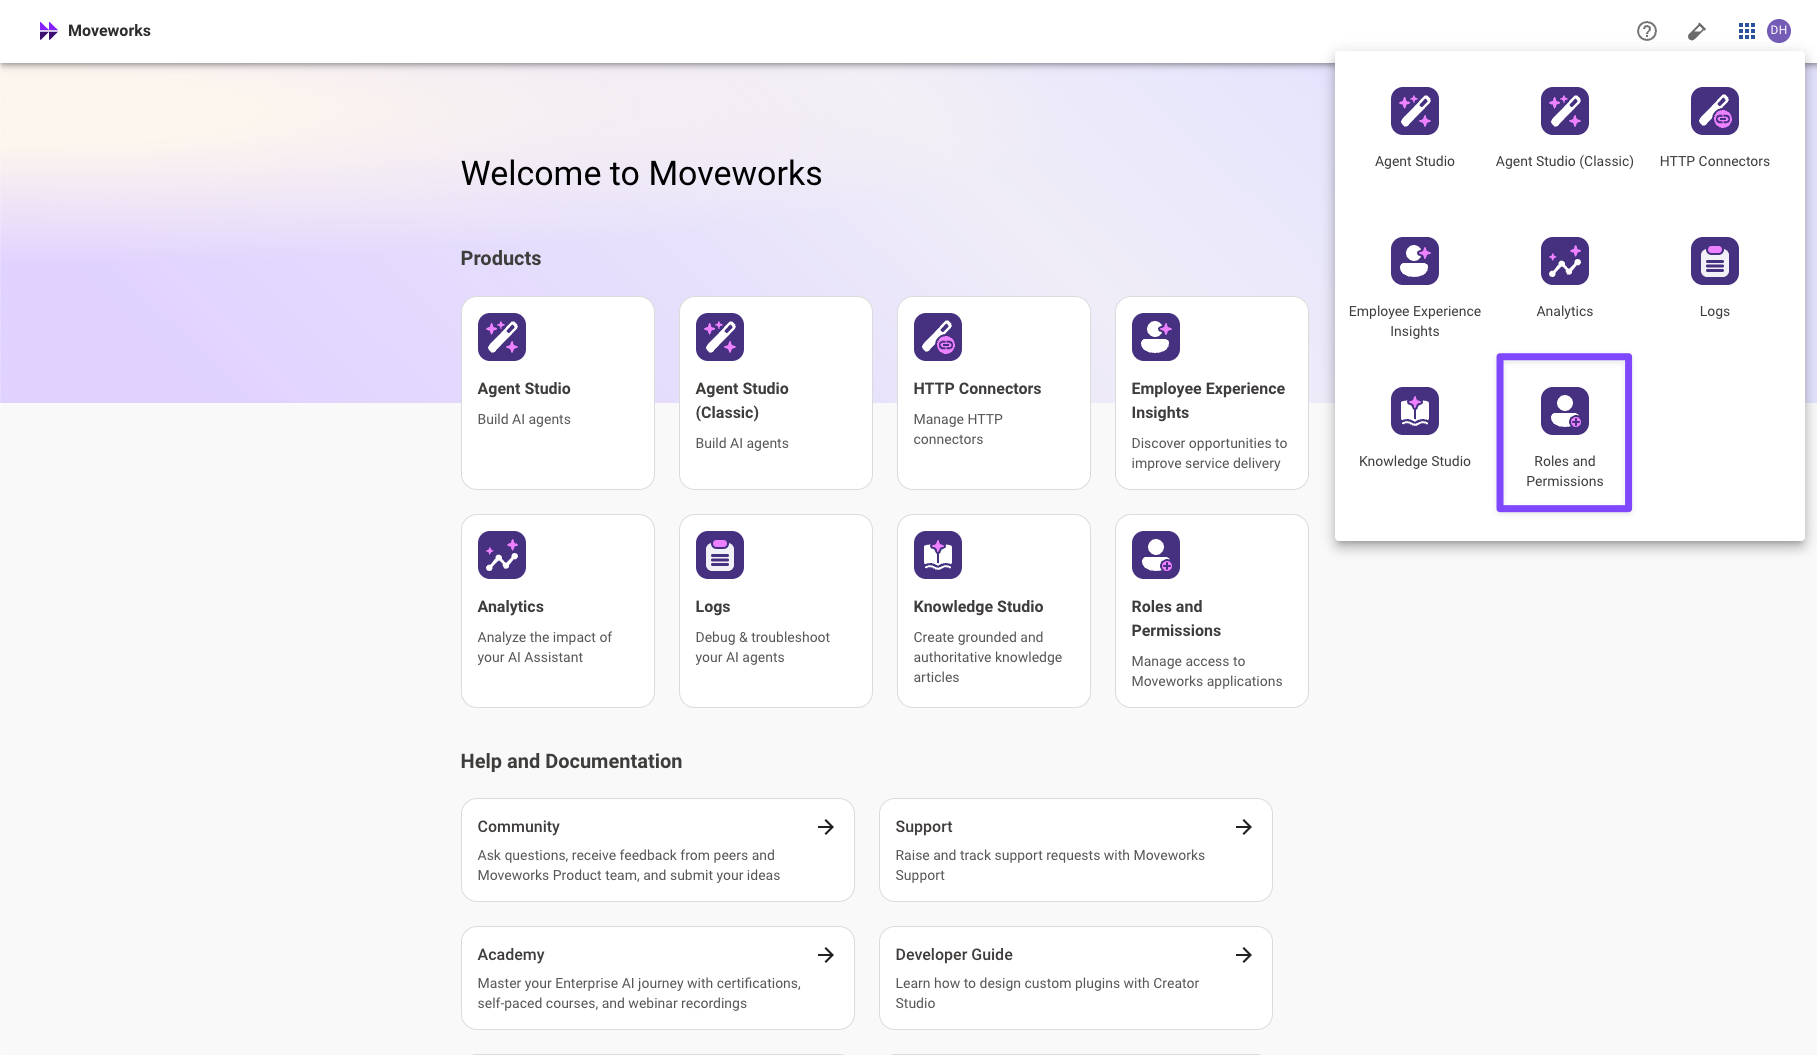Toggle the apps grid launcher icon
Screen dimensions: 1817x1055
[1747, 31]
